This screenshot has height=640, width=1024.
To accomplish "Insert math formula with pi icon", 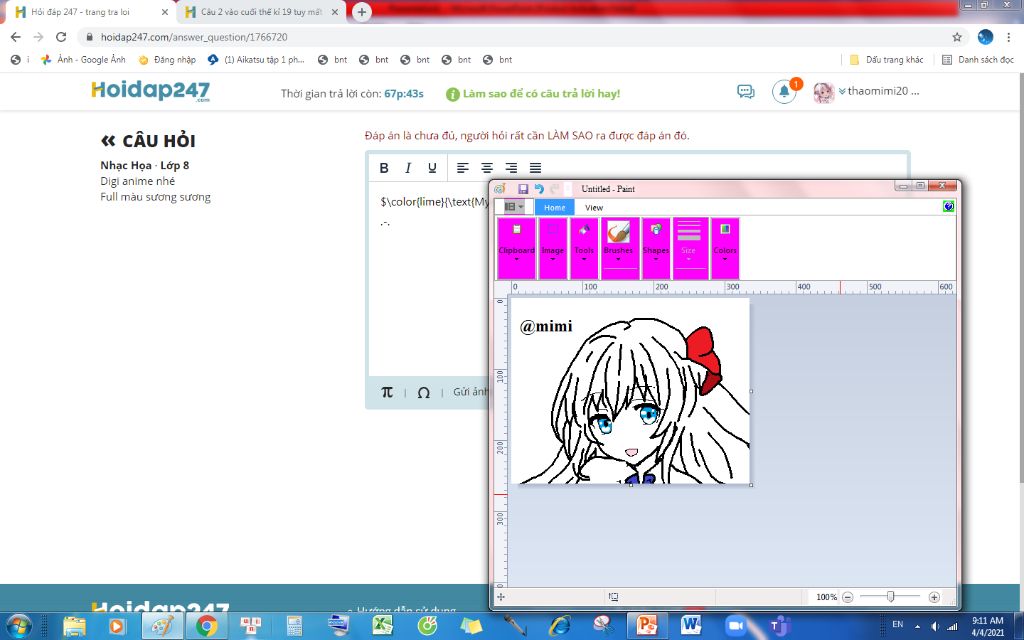I will [x=387, y=392].
